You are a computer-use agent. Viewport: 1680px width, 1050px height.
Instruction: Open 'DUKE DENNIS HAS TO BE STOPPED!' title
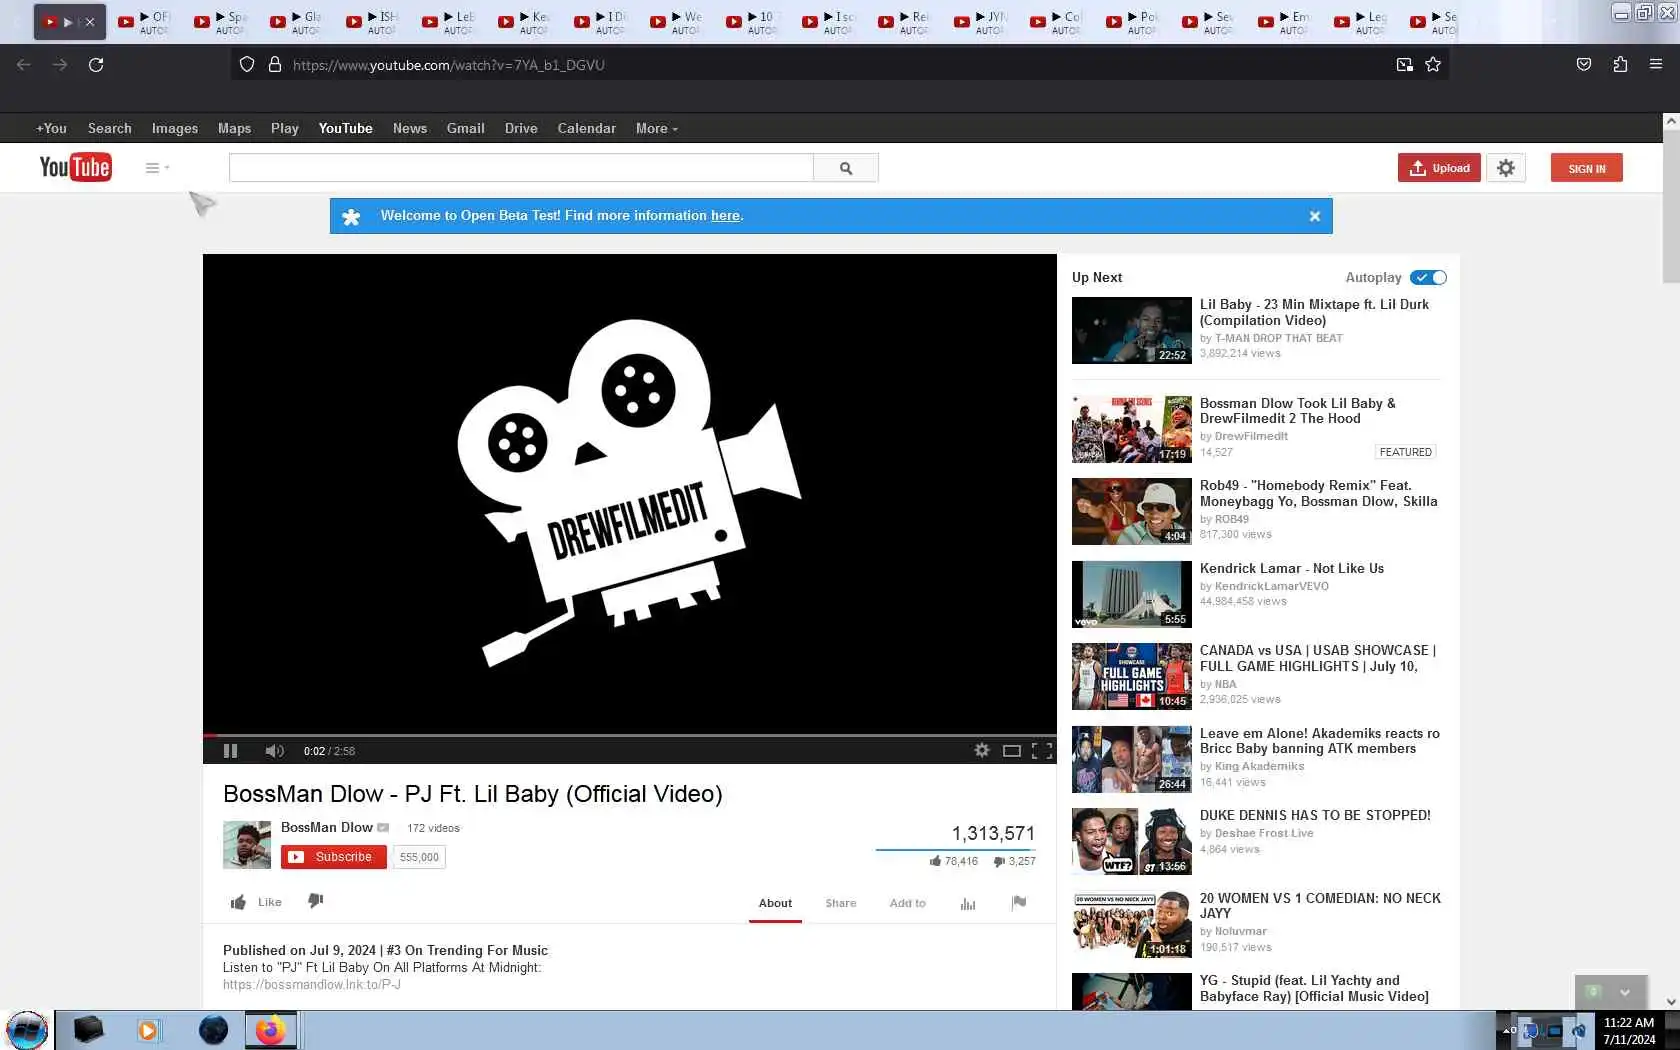click(1315, 816)
